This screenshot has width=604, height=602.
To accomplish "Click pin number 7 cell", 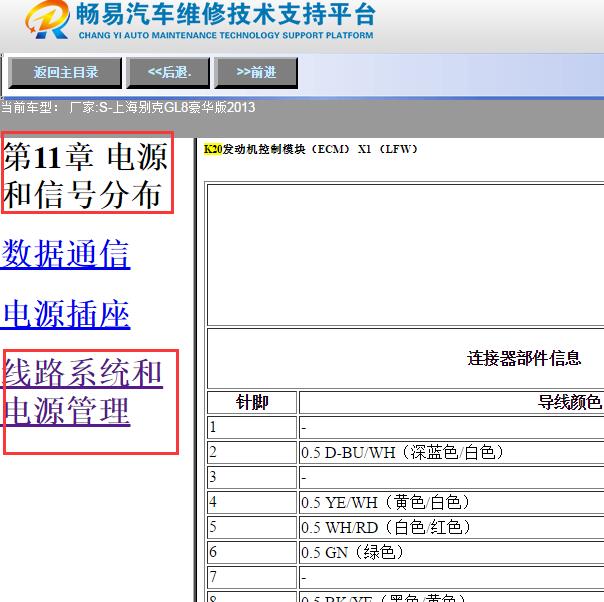I will click(252, 577).
